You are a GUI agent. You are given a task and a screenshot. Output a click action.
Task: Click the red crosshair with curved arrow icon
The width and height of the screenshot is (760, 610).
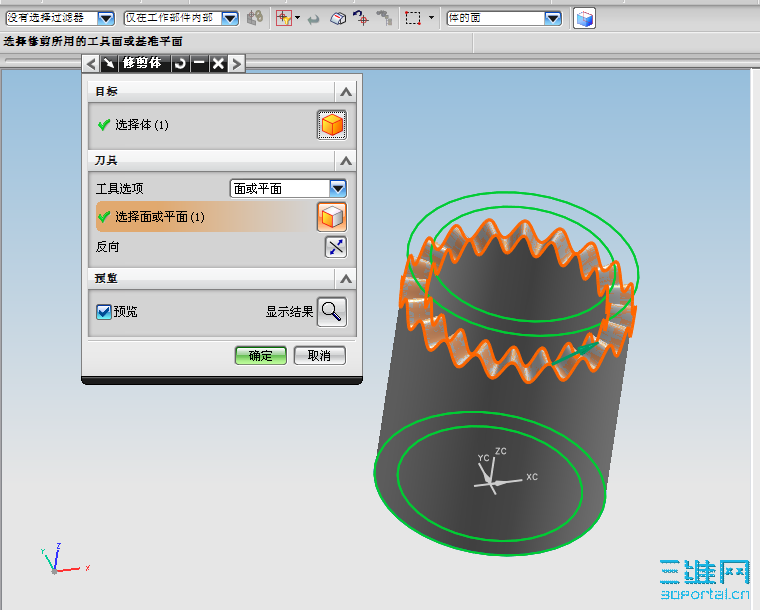point(361,18)
